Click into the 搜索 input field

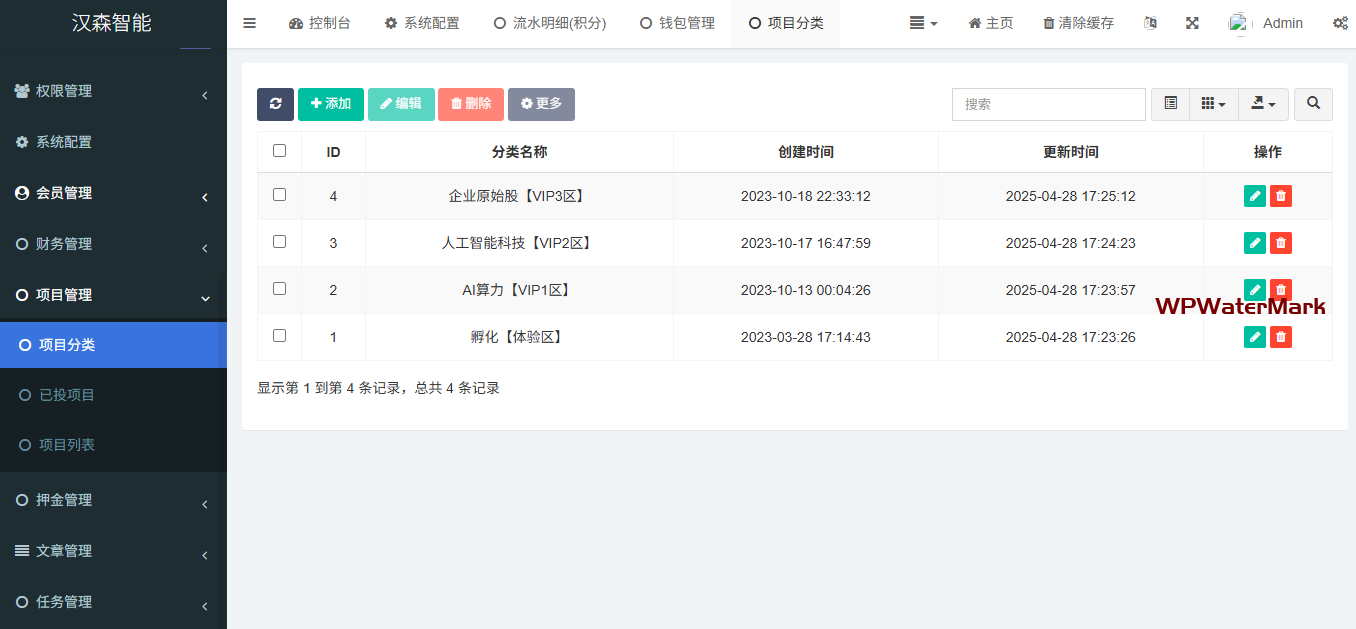point(1048,104)
